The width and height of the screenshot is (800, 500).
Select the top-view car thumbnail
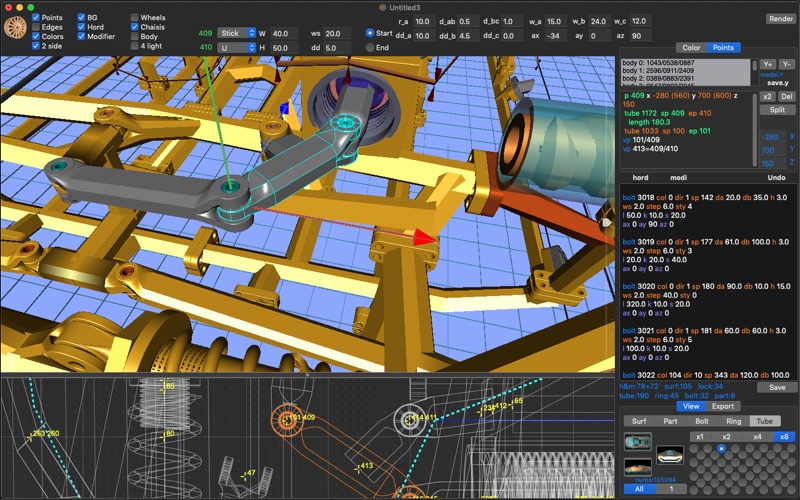(638, 442)
